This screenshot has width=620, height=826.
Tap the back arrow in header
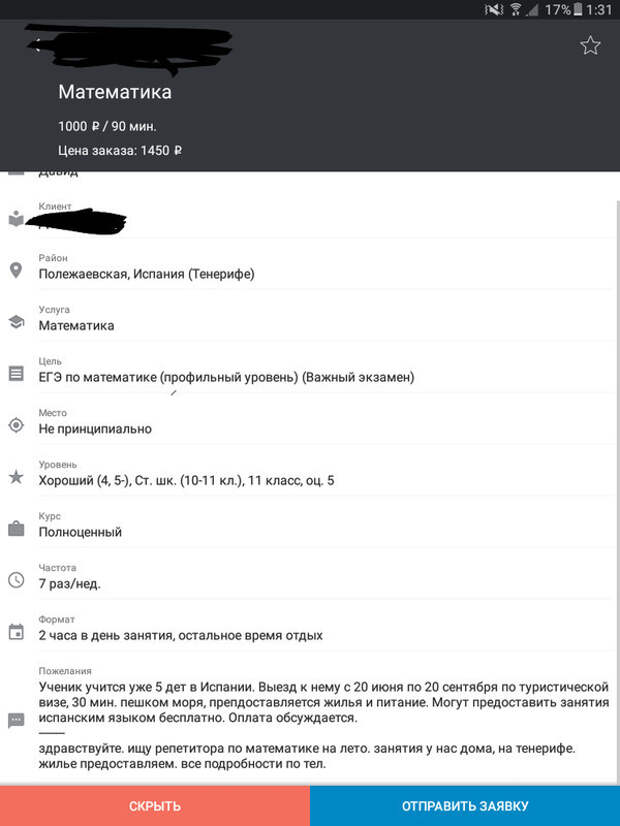pos(37,44)
